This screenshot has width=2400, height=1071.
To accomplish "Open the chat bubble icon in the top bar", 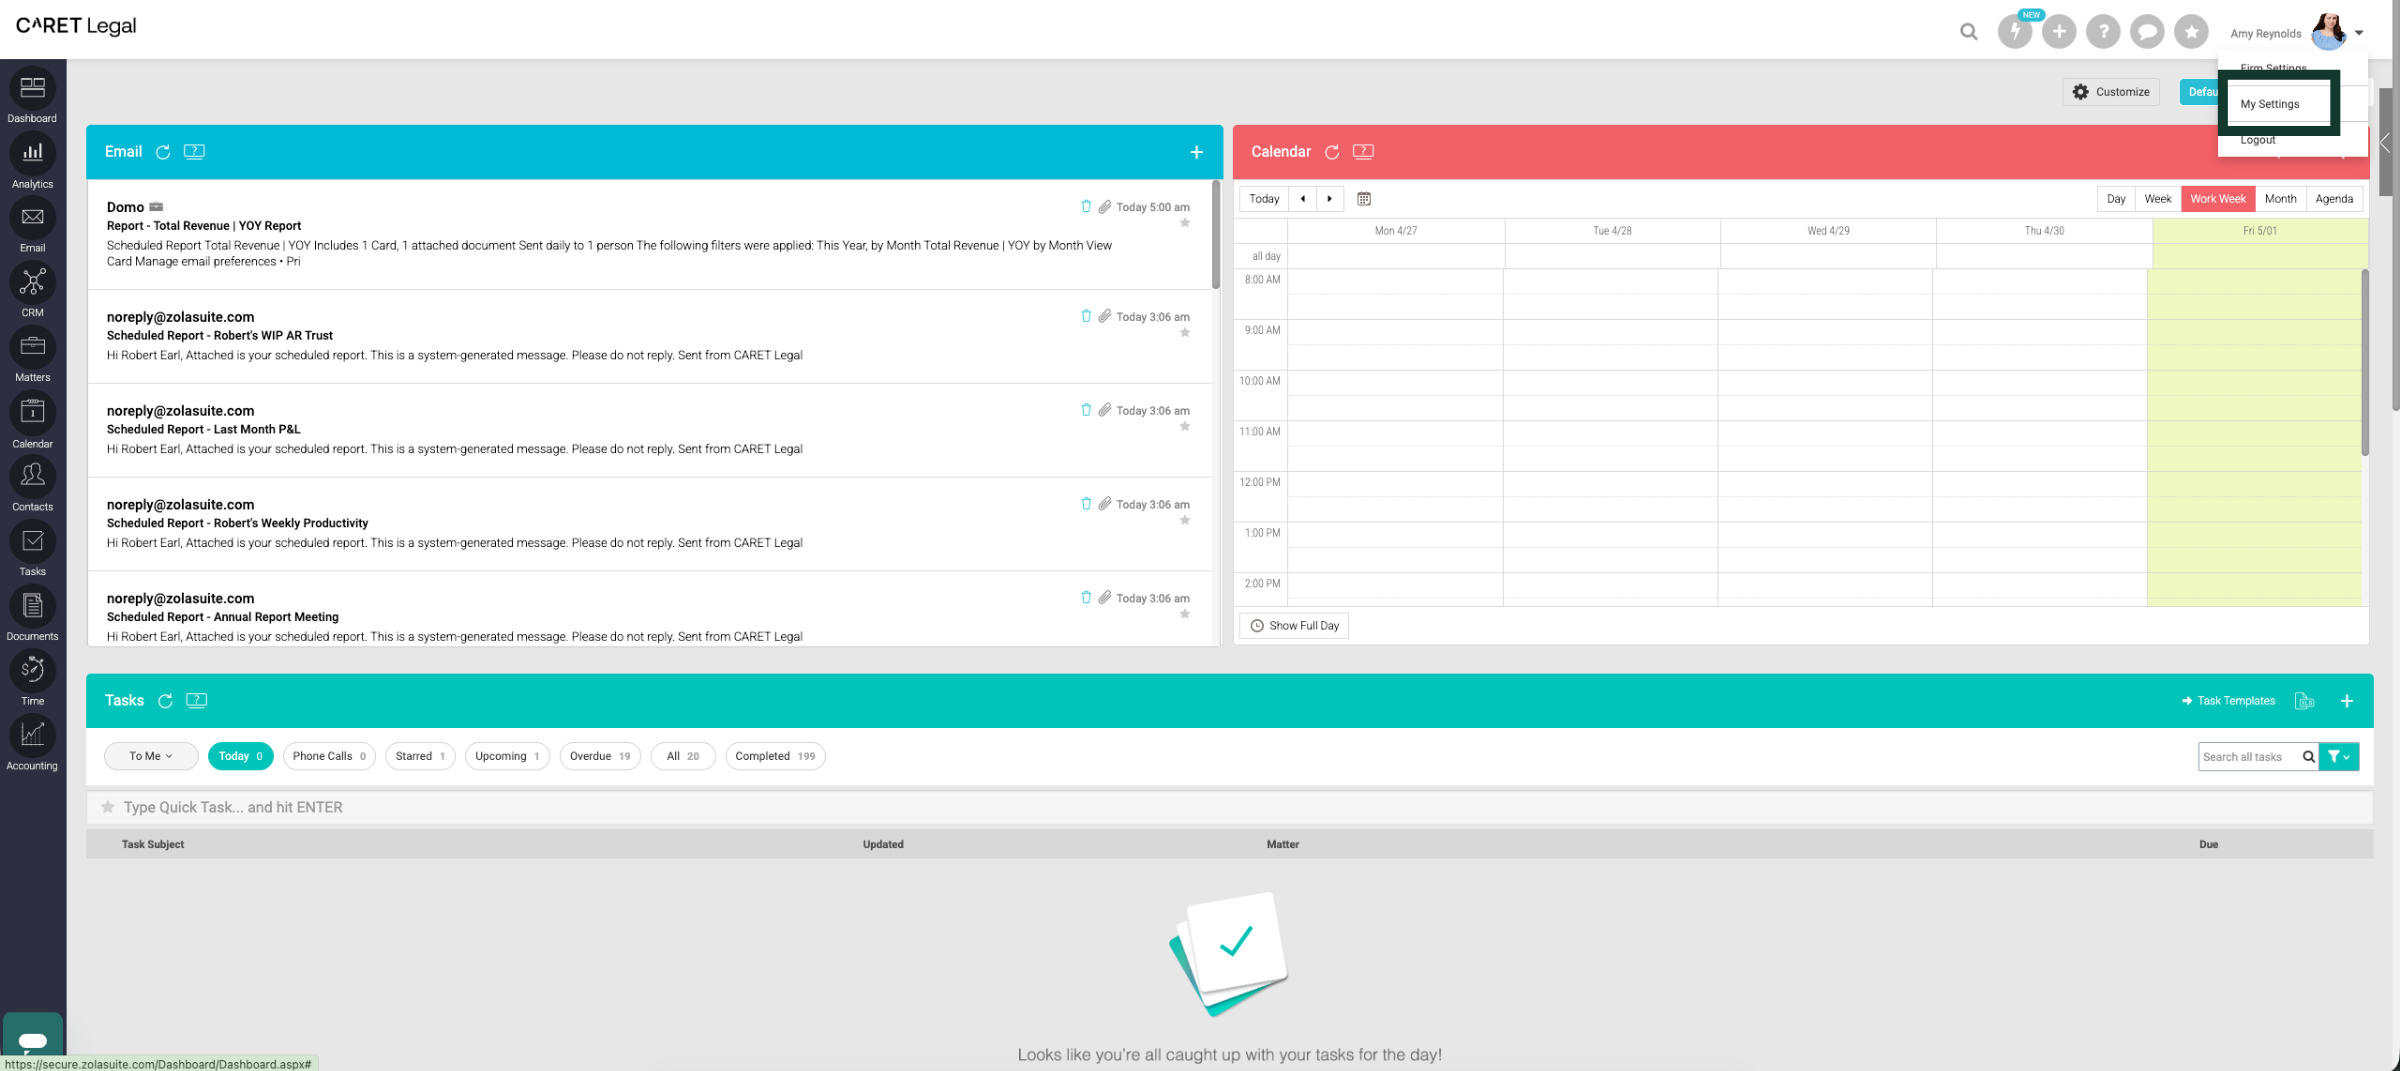I will pos(2147,32).
